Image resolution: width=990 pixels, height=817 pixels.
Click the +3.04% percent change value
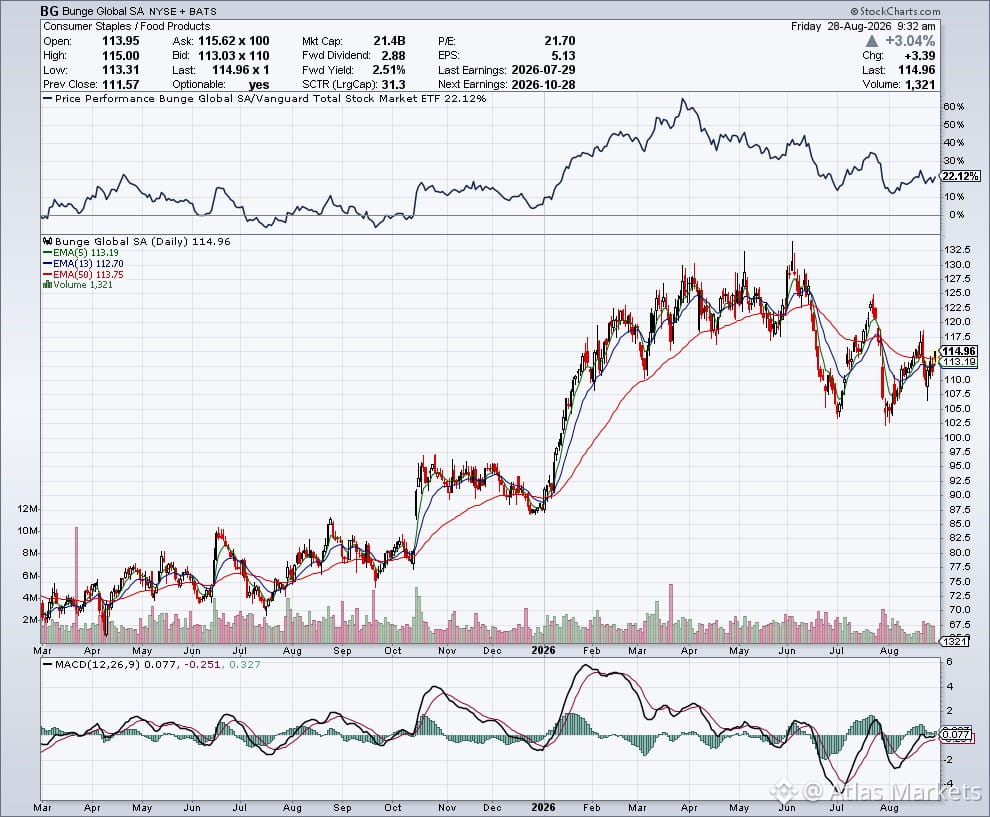(910, 41)
